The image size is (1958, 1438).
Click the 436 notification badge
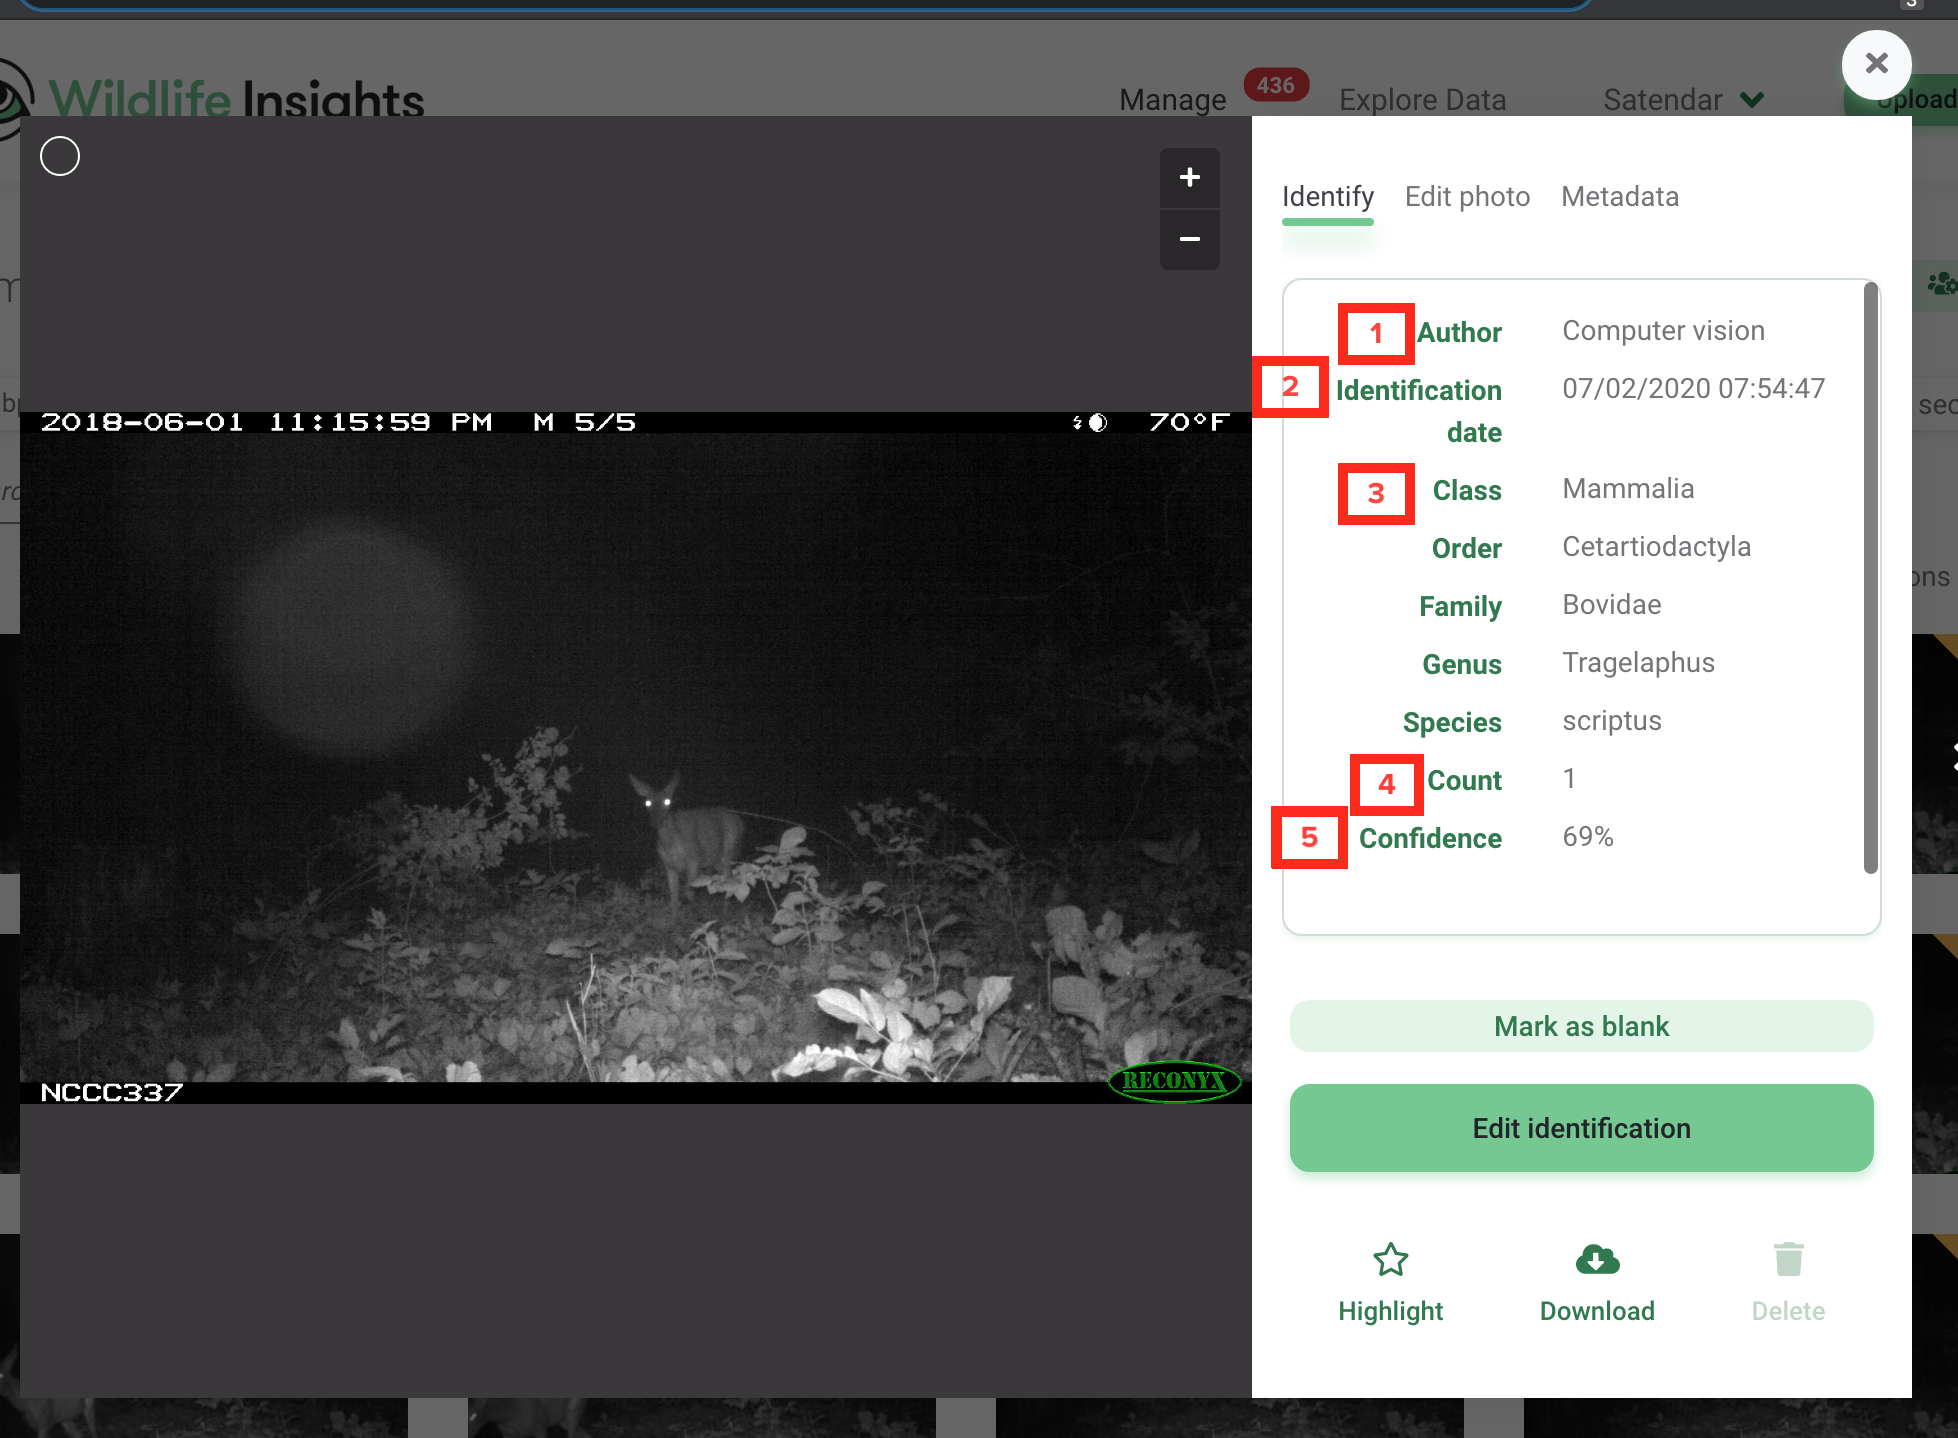click(1276, 86)
